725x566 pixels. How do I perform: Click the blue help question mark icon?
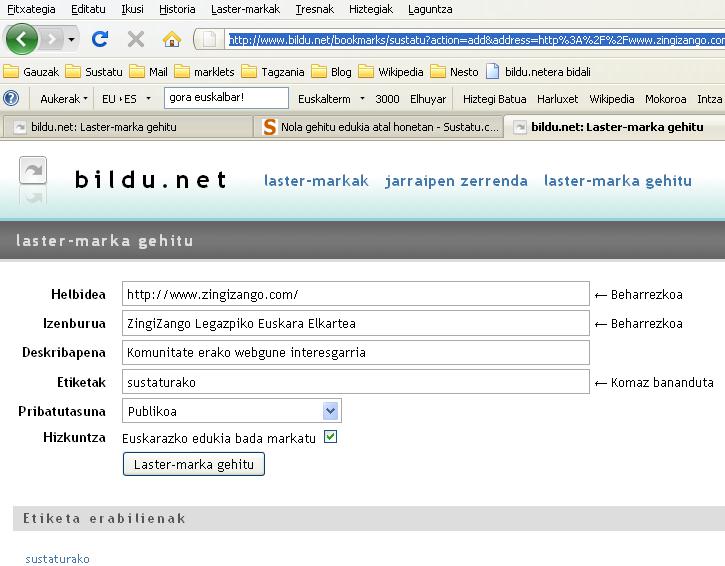(x=11, y=98)
